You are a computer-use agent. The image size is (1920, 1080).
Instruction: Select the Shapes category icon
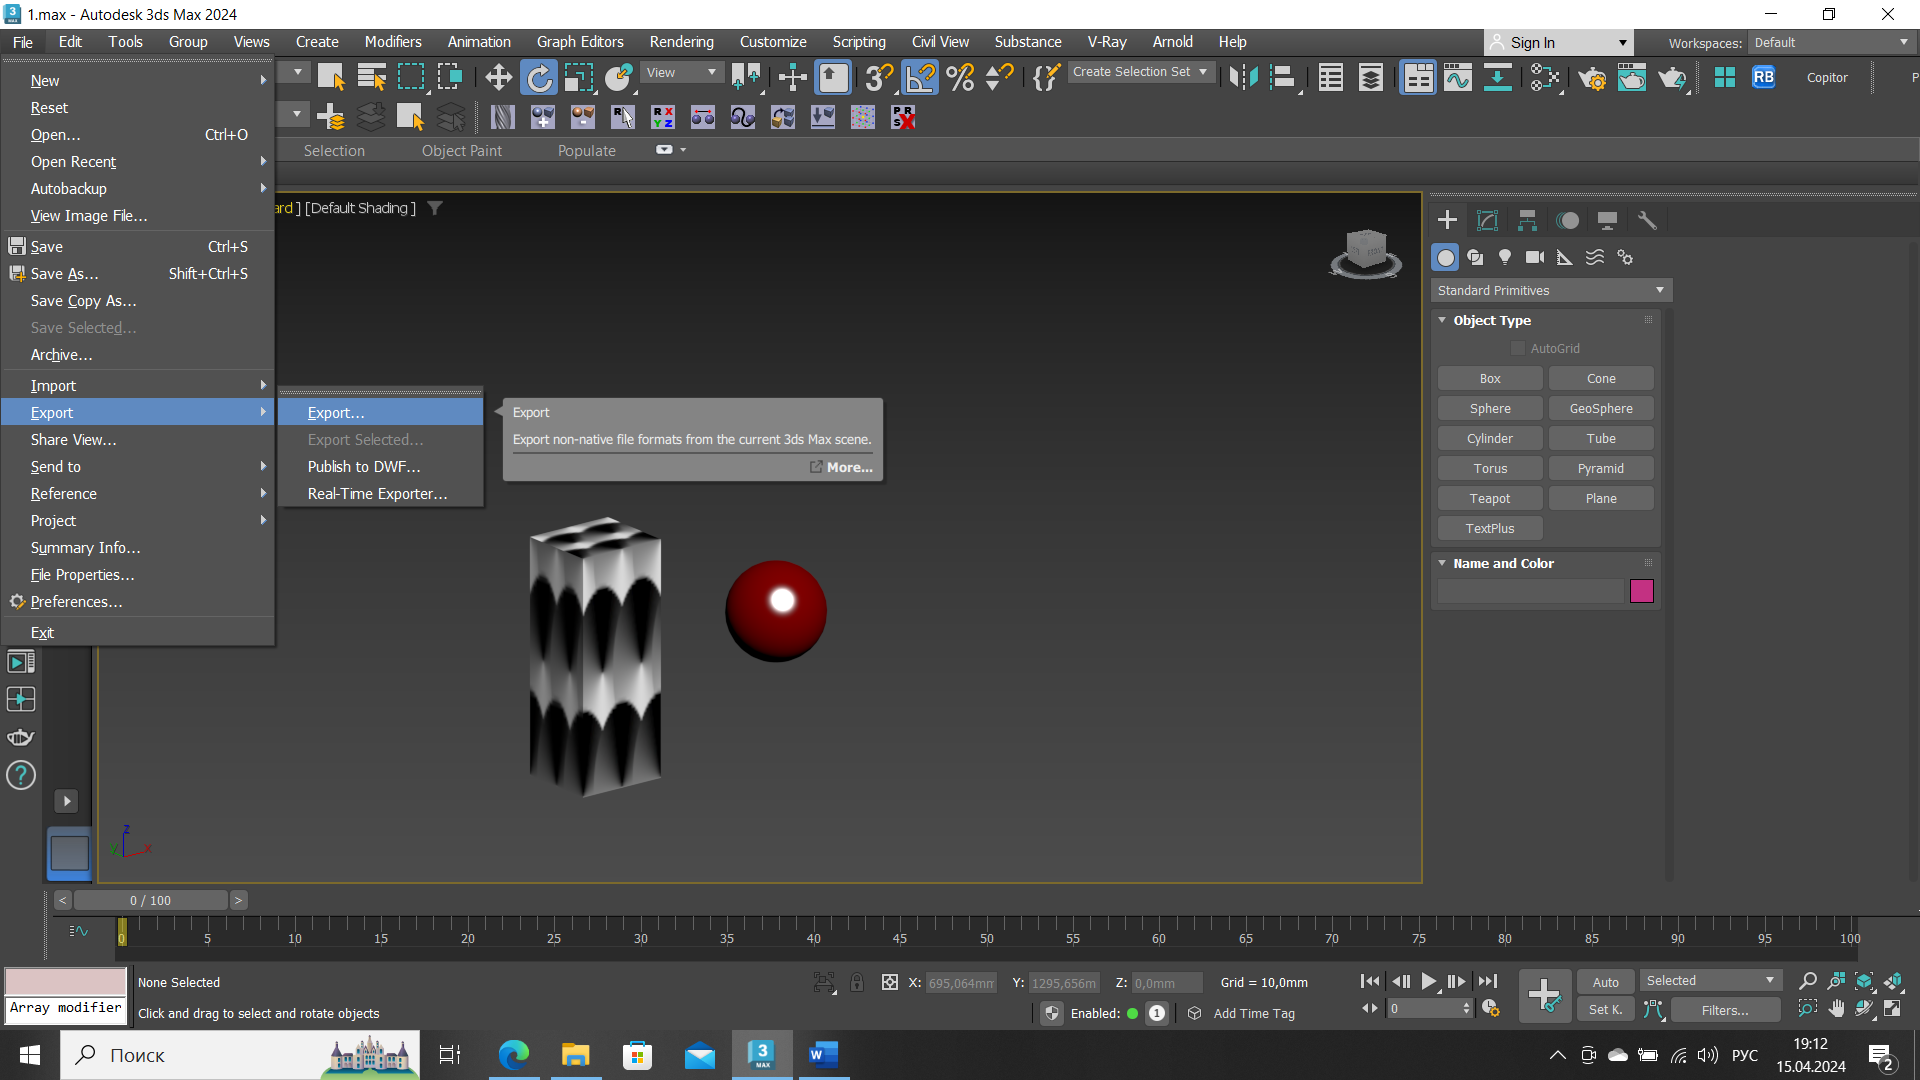(x=1475, y=258)
